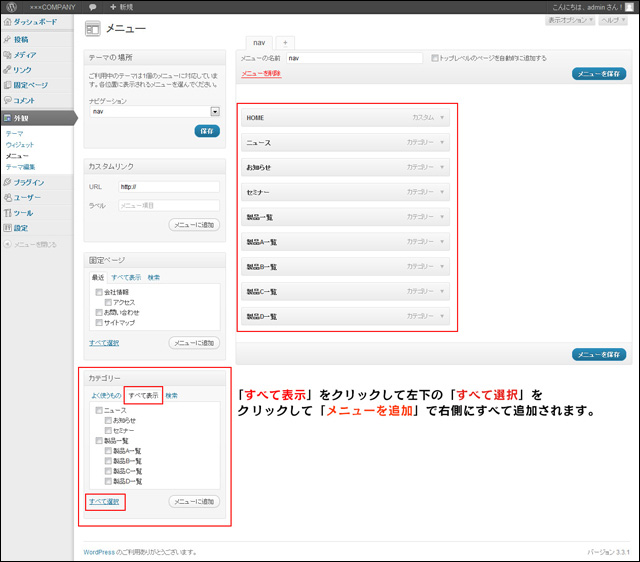The height and width of the screenshot is (562, 640).
Task: Enable トップレベルのページを自動的に追加する checkbox
Action: pyautogui.click(x=435, y=58)
